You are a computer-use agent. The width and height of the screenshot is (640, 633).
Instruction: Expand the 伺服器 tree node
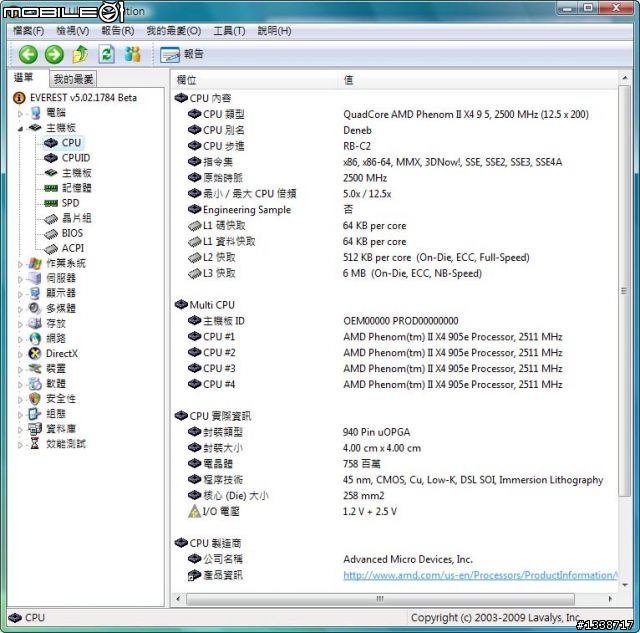point(20,279)
